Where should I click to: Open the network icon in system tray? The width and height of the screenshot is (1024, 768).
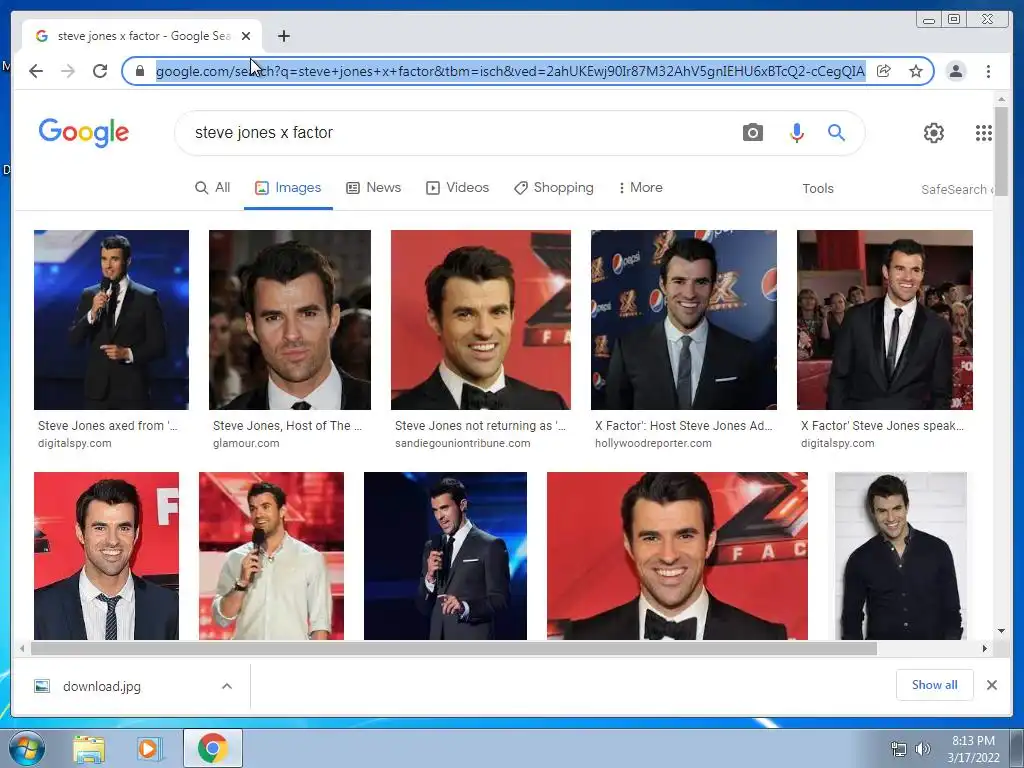(x=899, y=750)
